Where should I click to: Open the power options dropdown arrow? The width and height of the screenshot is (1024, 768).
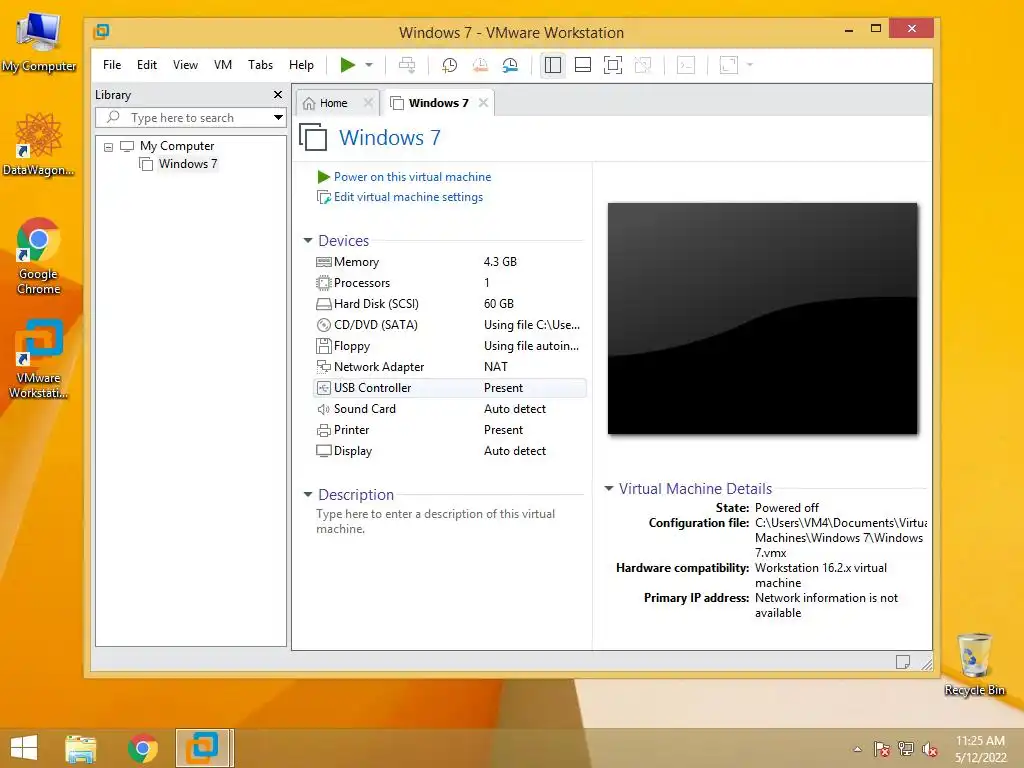click(369, 65)
